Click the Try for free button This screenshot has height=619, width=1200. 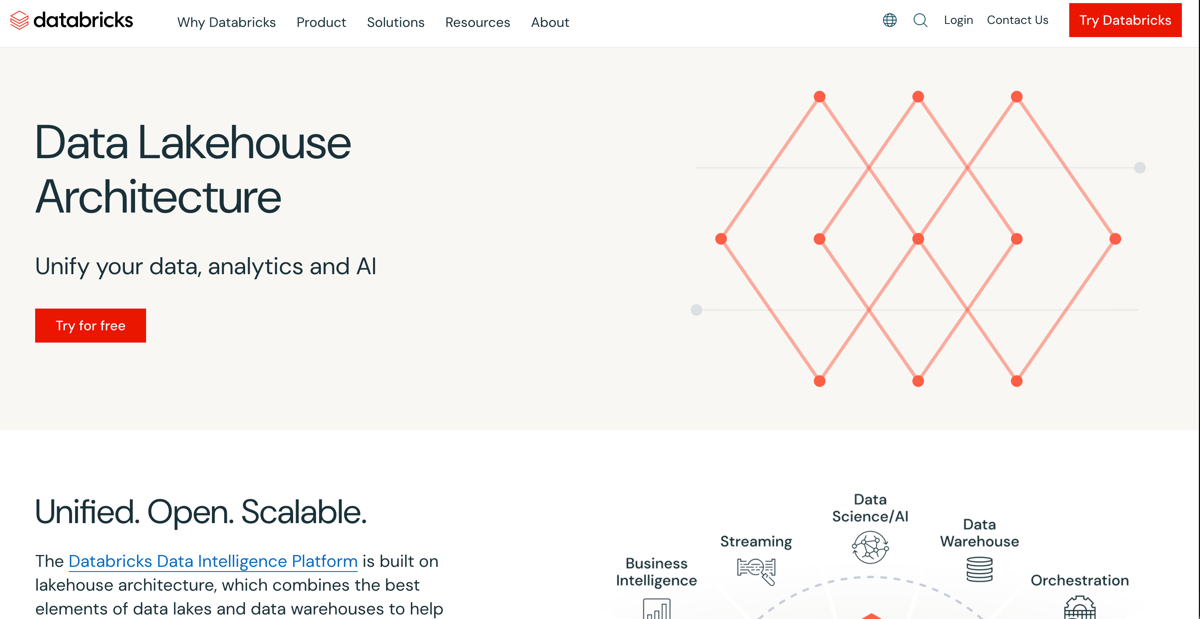(x=90, y=325)
